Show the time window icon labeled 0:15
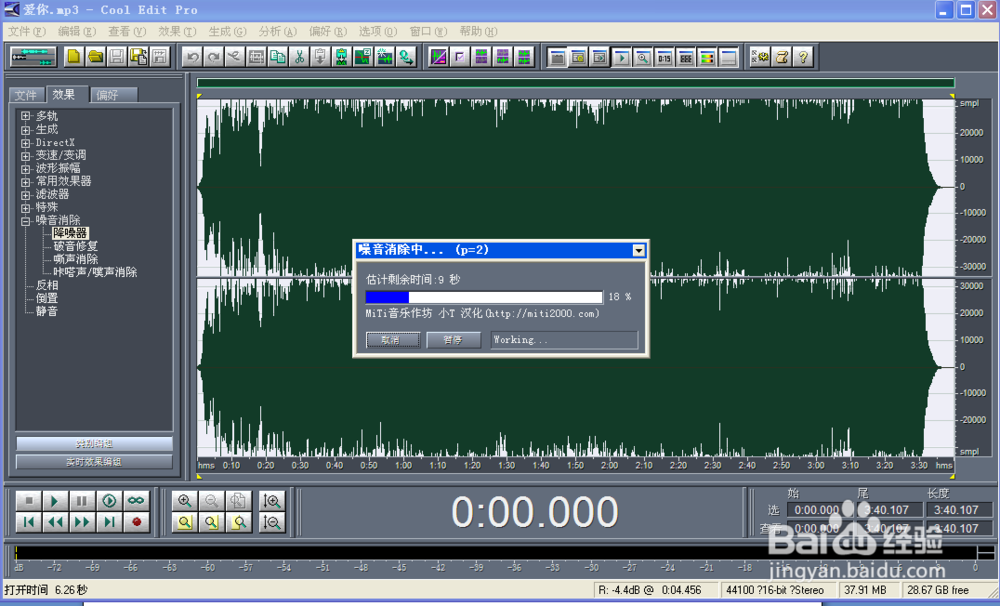Viewport: 1000px width, 606px height. point(665,57)
